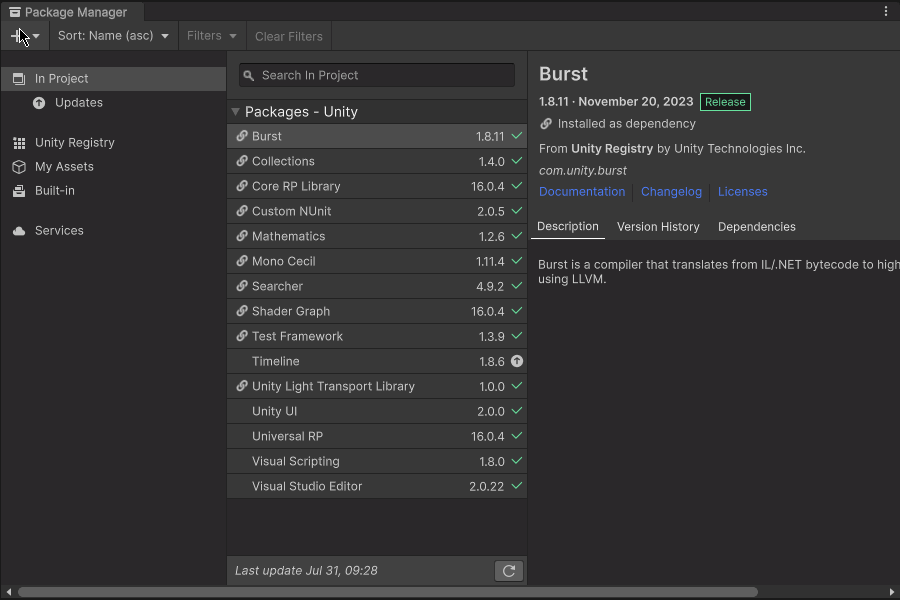This screenshot has height=600, width=900.
Task: Click the checkmark next to Visual Studio Editor
Action: click(517, 486)
